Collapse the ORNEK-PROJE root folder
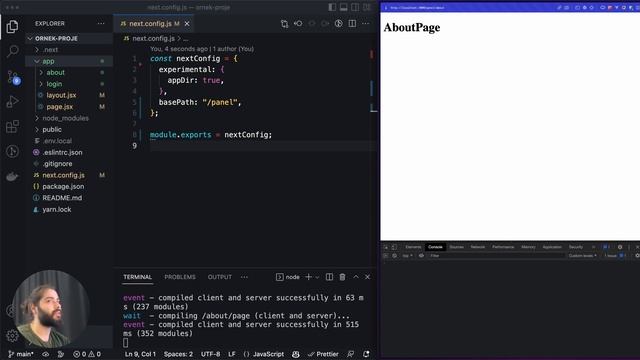This screenshot has height=360, width=640. [x=69, y=38]
